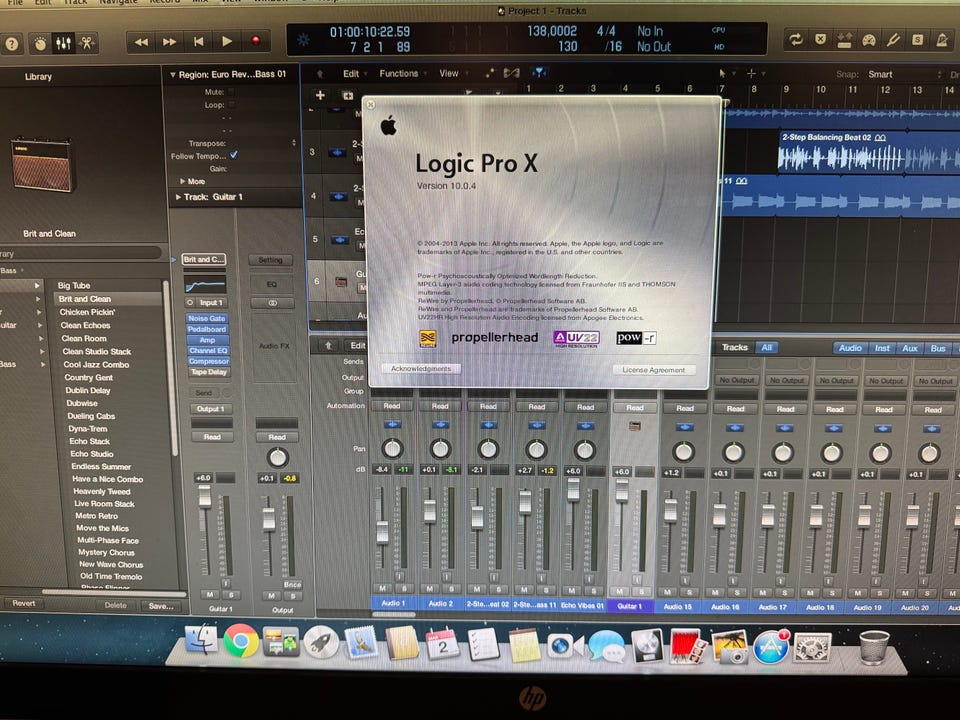Solo the Guitar 1 inspector channel strip
The image size is (960, 720).
(231, 594)
